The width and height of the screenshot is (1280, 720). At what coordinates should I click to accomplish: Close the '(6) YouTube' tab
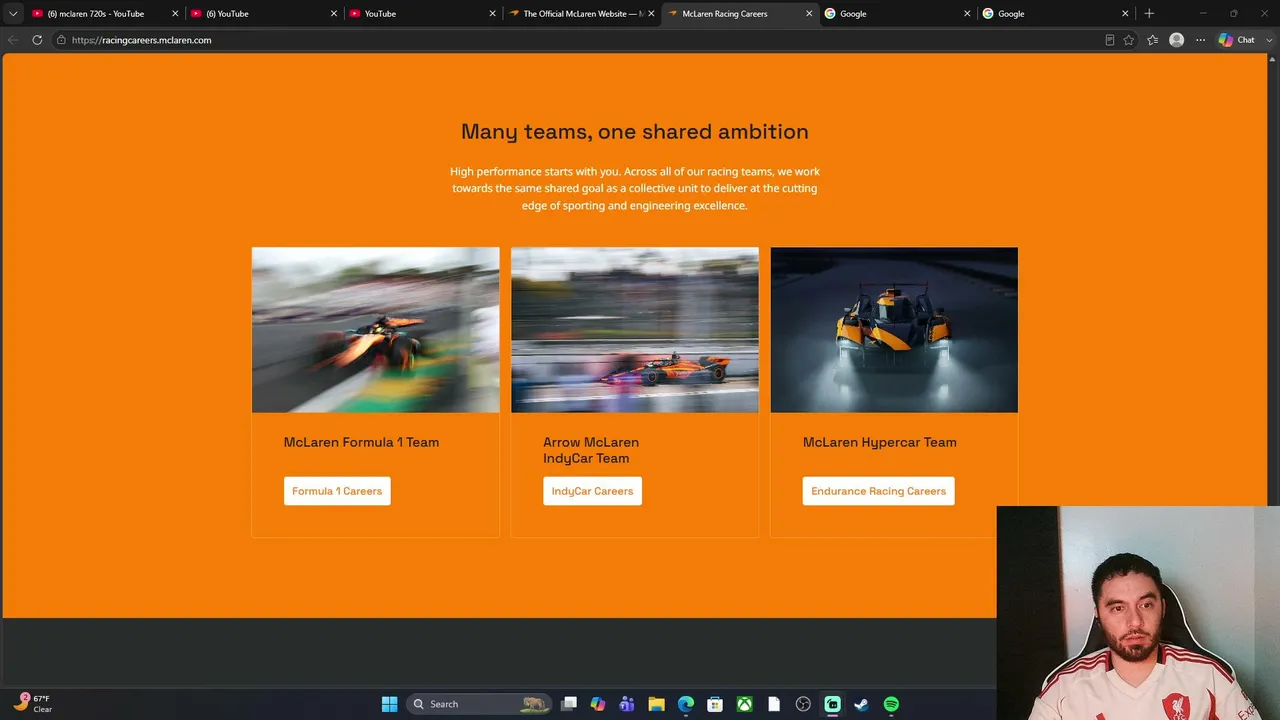pyautogui.click(x=334, y=14)
